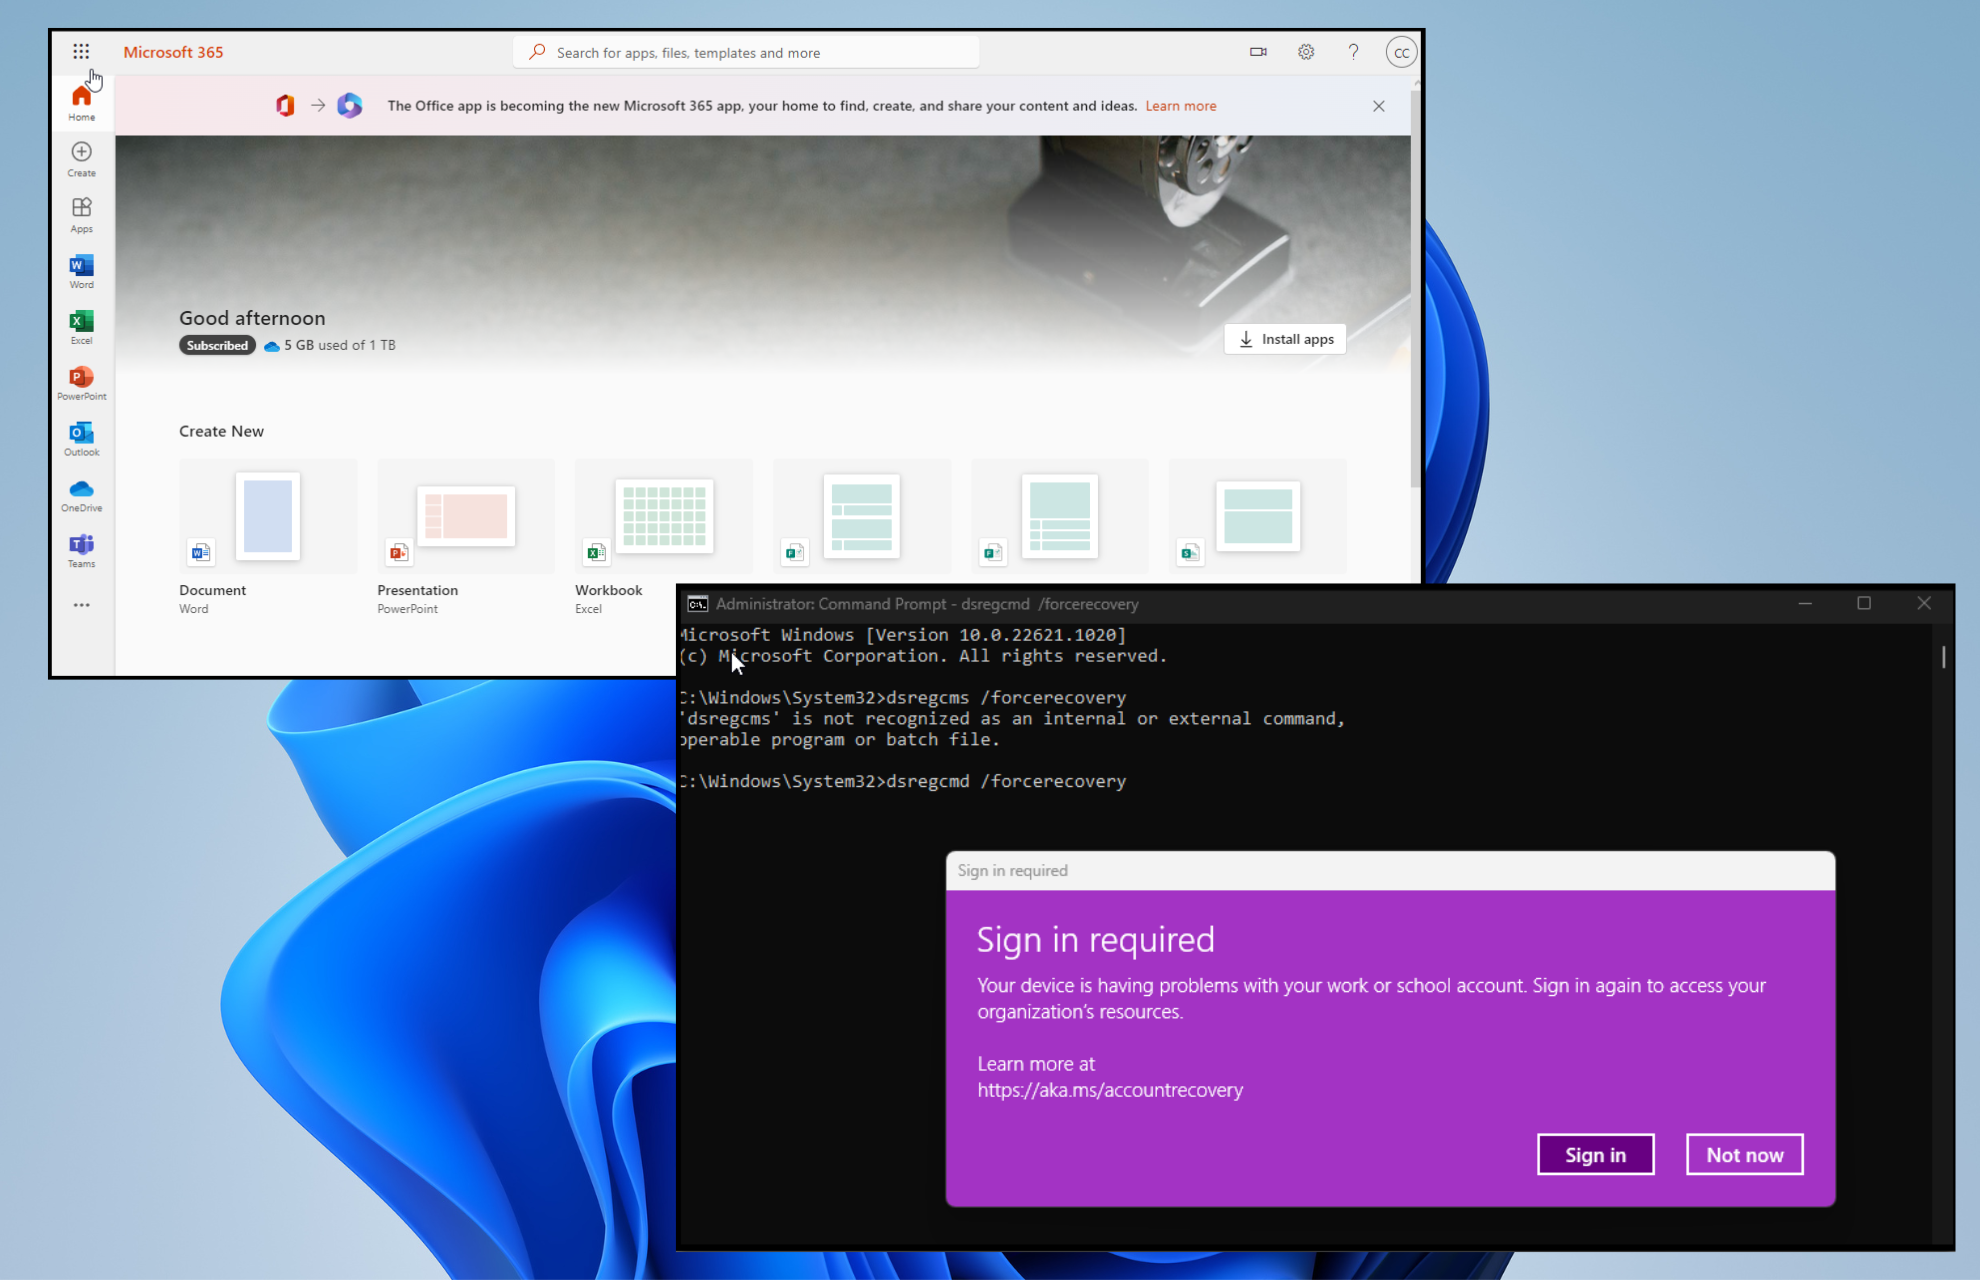This screenshot has width=1980, height=1280.
Task: Open Excel from the sidebar
Action: pos(81,326)
